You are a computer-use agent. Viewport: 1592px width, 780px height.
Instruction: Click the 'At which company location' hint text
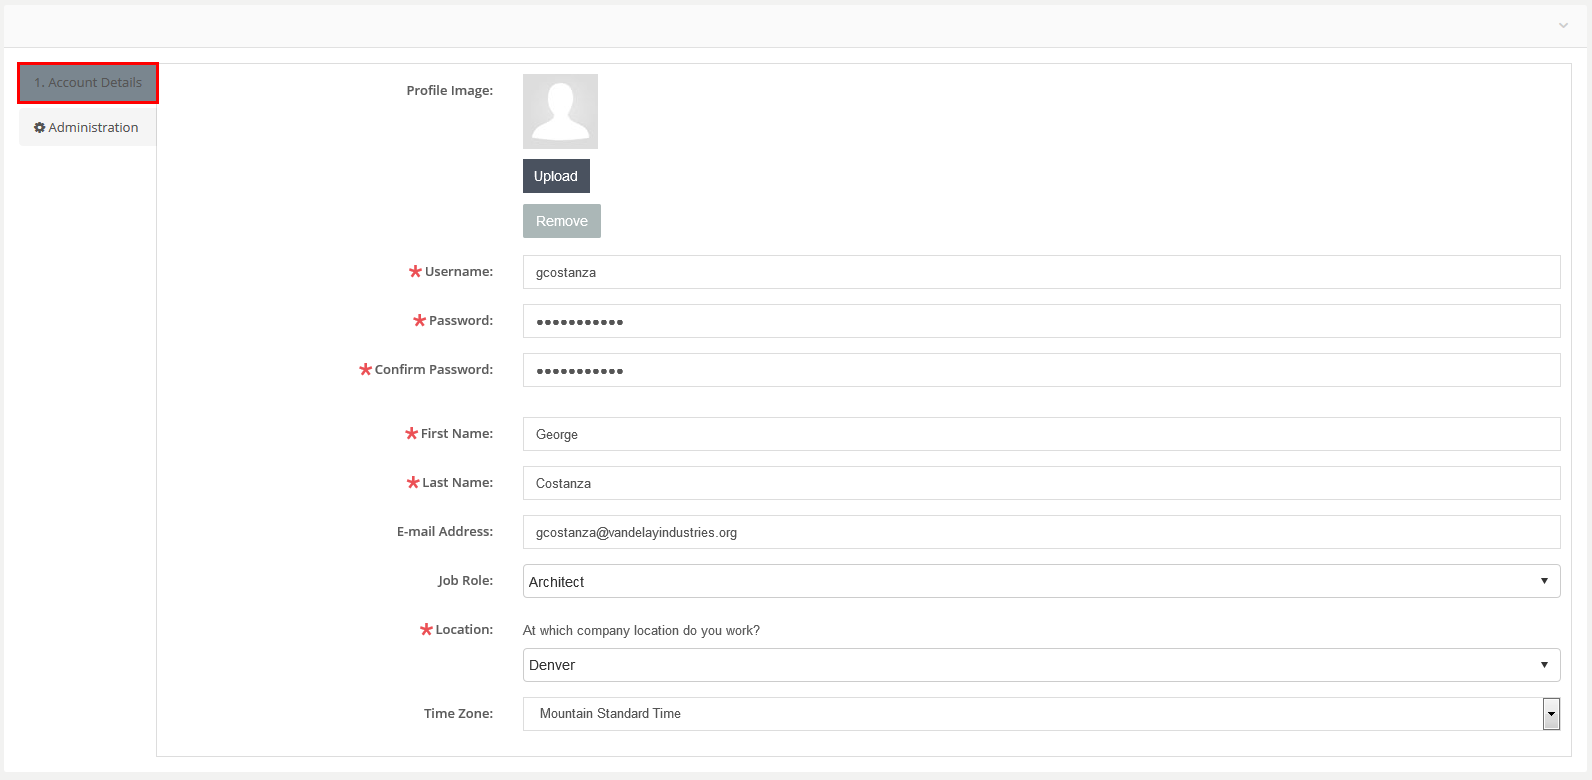[x=641, y=631]
